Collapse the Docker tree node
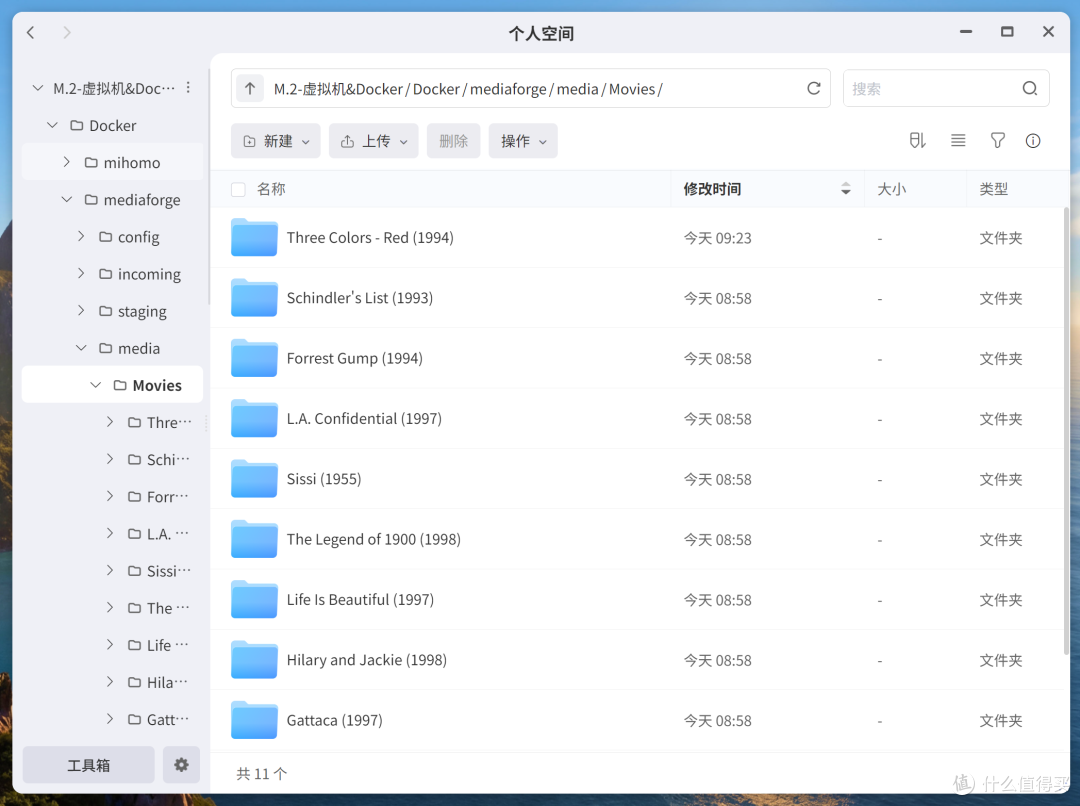The image size is (1080, 806). point(52,125)
